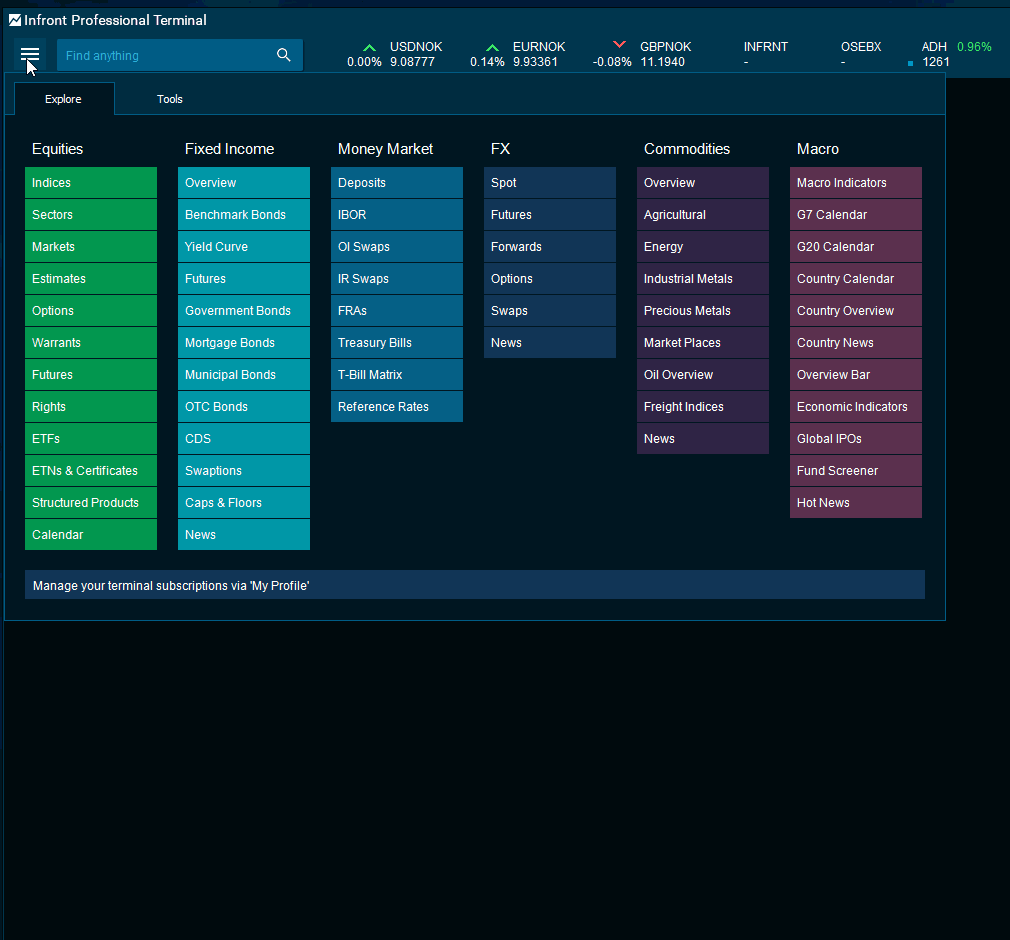Viewport: 1010px width, 940px height.
Task: Click the EURNOK green up arrow
Action: tap(492, 47)
